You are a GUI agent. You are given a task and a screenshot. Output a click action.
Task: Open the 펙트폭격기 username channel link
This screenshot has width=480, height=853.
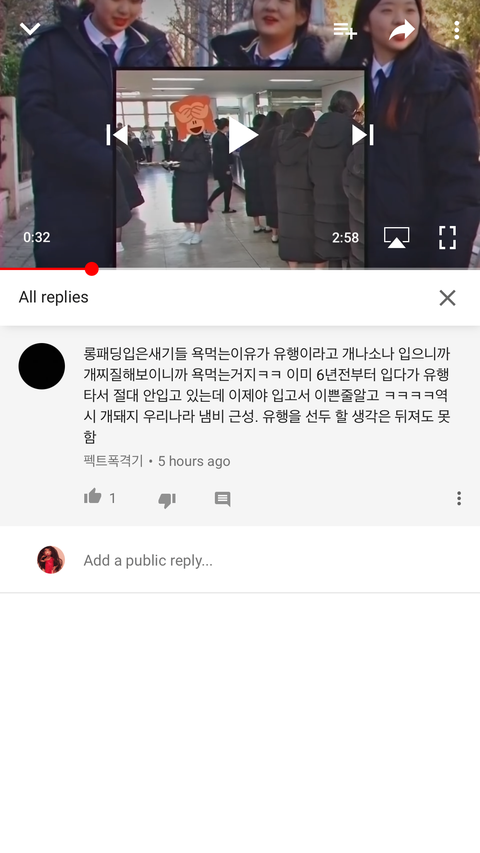click(113, 461)
